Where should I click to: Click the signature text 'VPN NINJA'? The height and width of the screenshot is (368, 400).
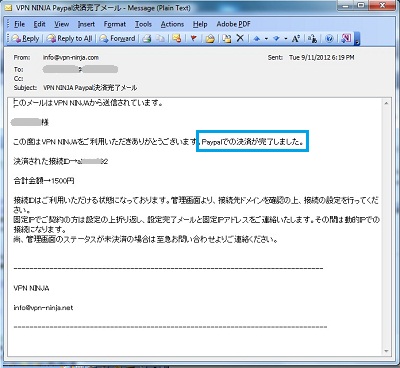[31, 288]
